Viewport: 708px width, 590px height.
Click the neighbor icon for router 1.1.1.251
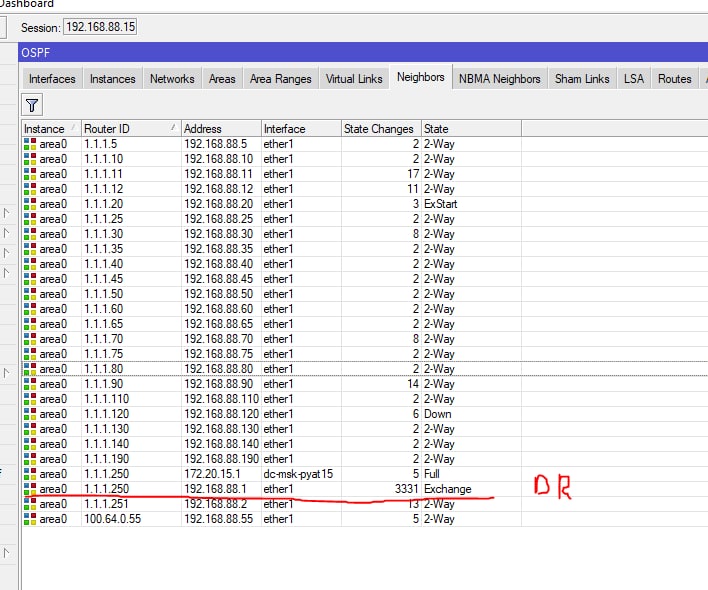point(30,504)
